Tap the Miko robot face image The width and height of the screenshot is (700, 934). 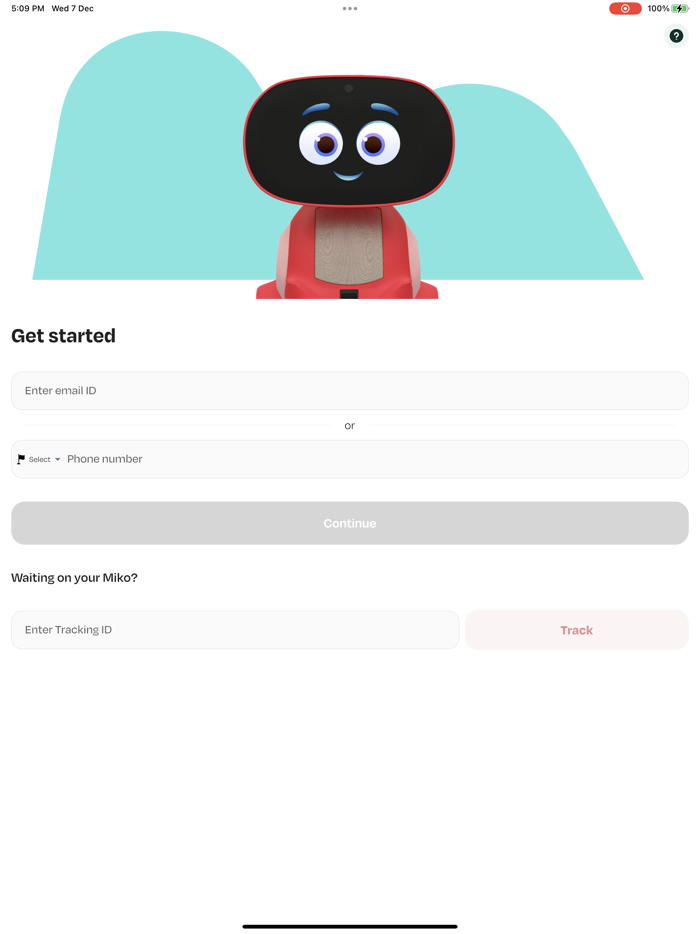coord(349,141)
